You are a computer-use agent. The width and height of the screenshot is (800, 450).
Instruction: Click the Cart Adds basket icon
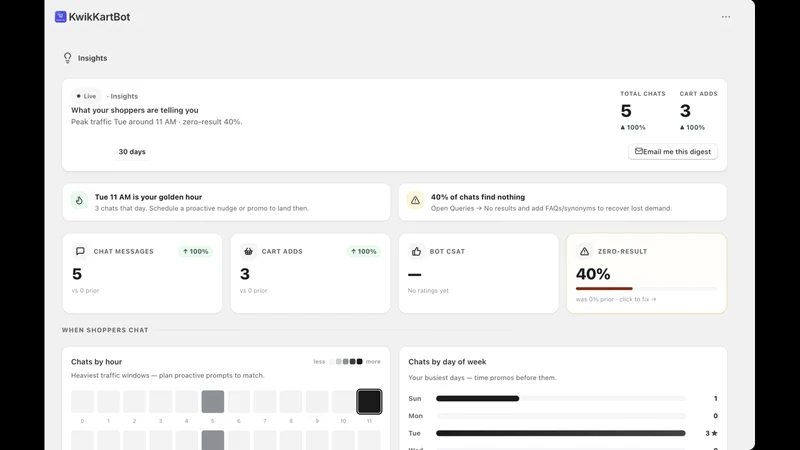pyautogui.click(x=248, y=251)
